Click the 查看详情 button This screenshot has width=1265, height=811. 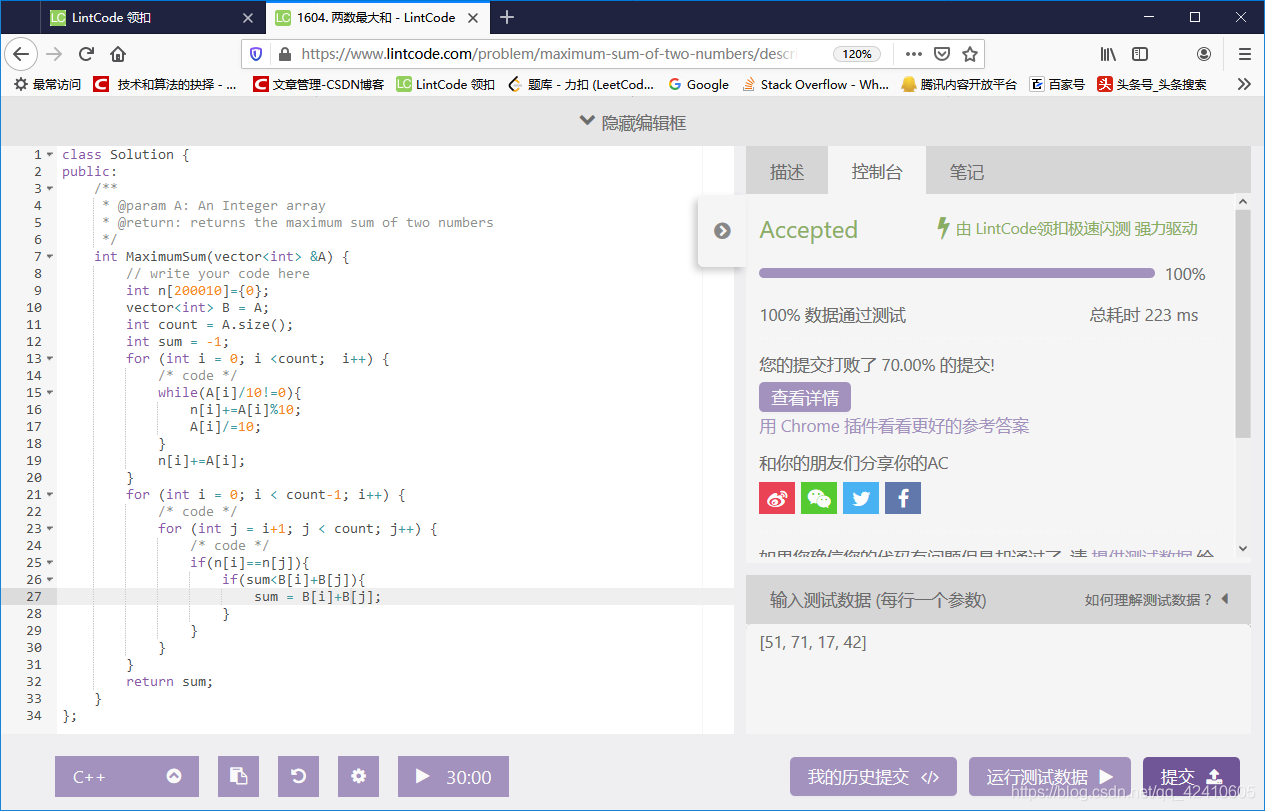804,397
